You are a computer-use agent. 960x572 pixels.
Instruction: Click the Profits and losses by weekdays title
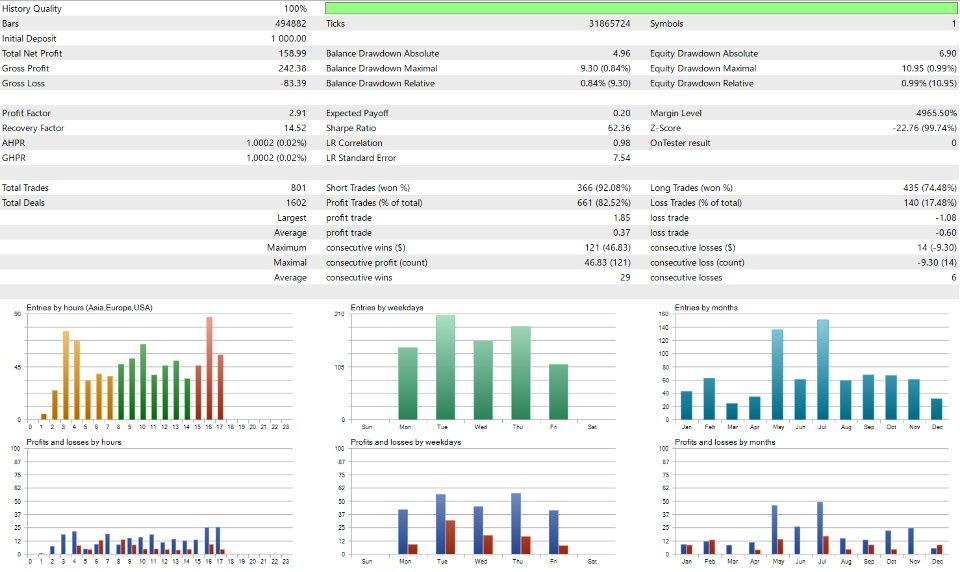click(406, 442)
